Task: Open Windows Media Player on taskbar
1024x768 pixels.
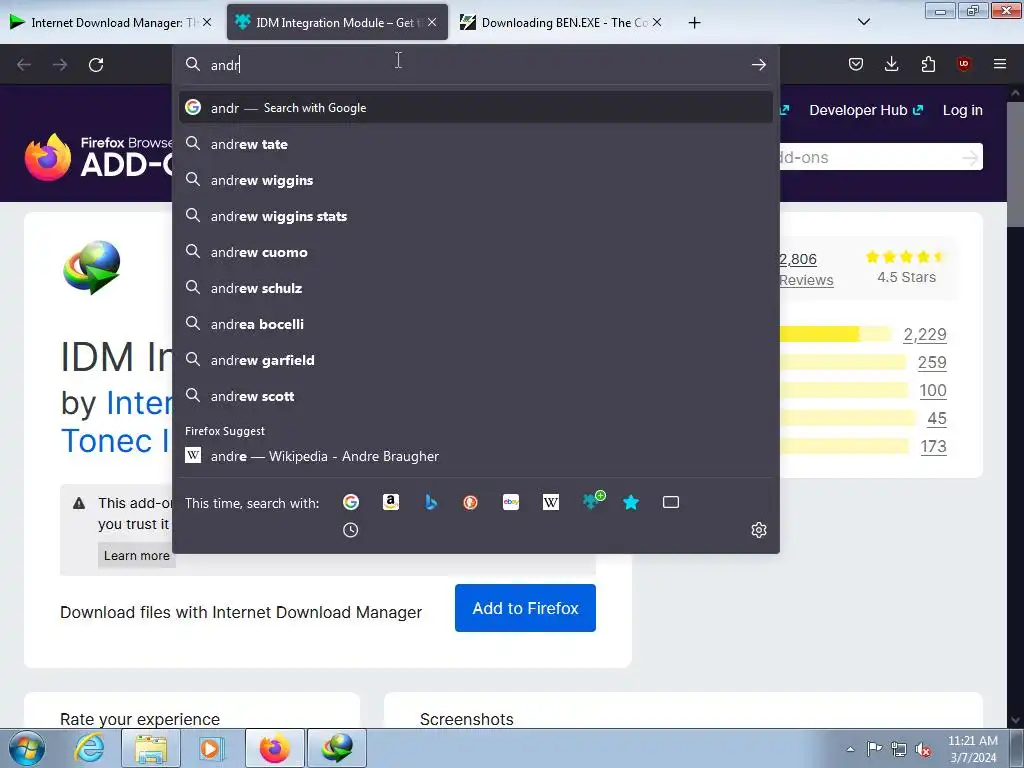Action: 211,748
